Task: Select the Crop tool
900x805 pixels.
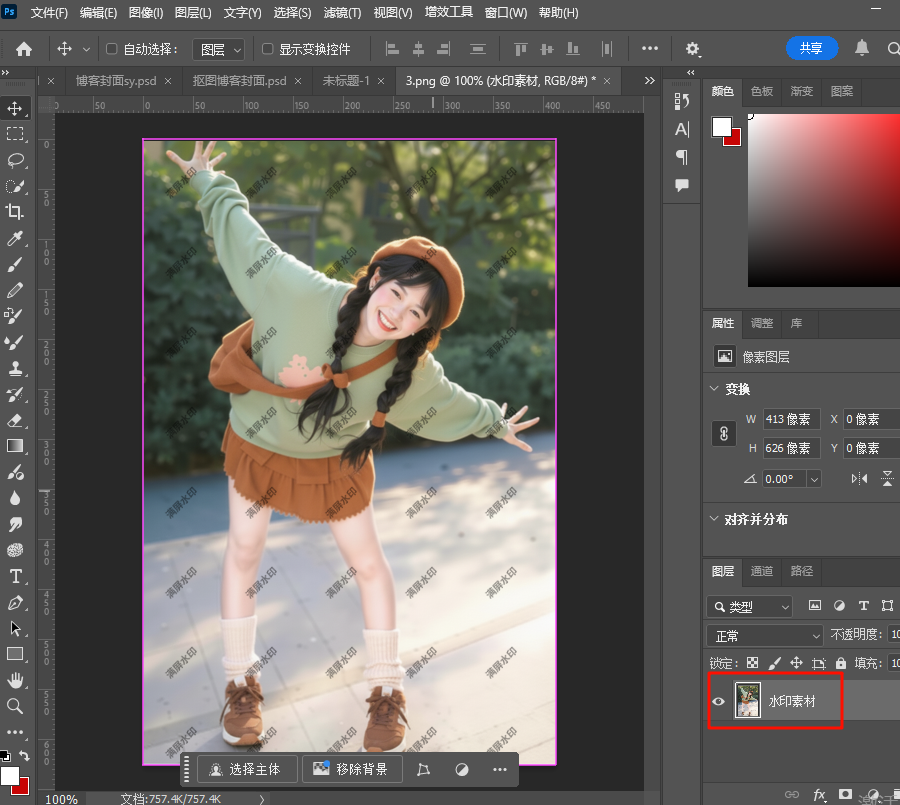Action: pos(16,212)
